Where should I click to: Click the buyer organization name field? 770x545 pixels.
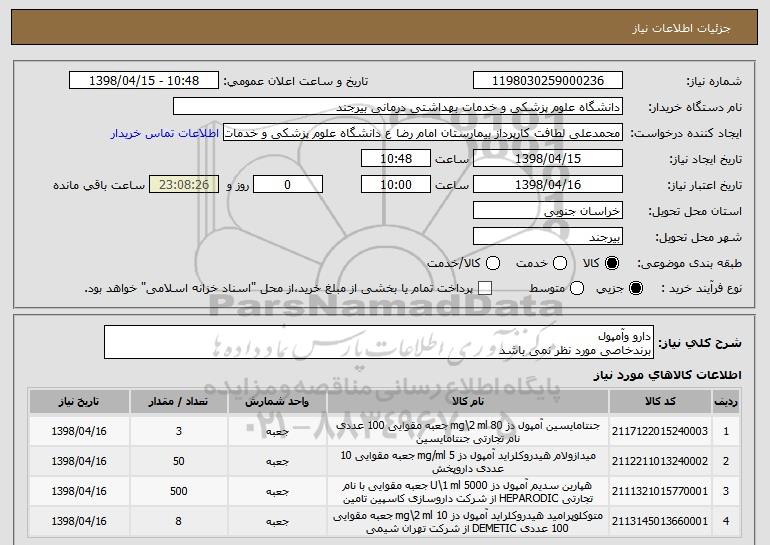398,107
